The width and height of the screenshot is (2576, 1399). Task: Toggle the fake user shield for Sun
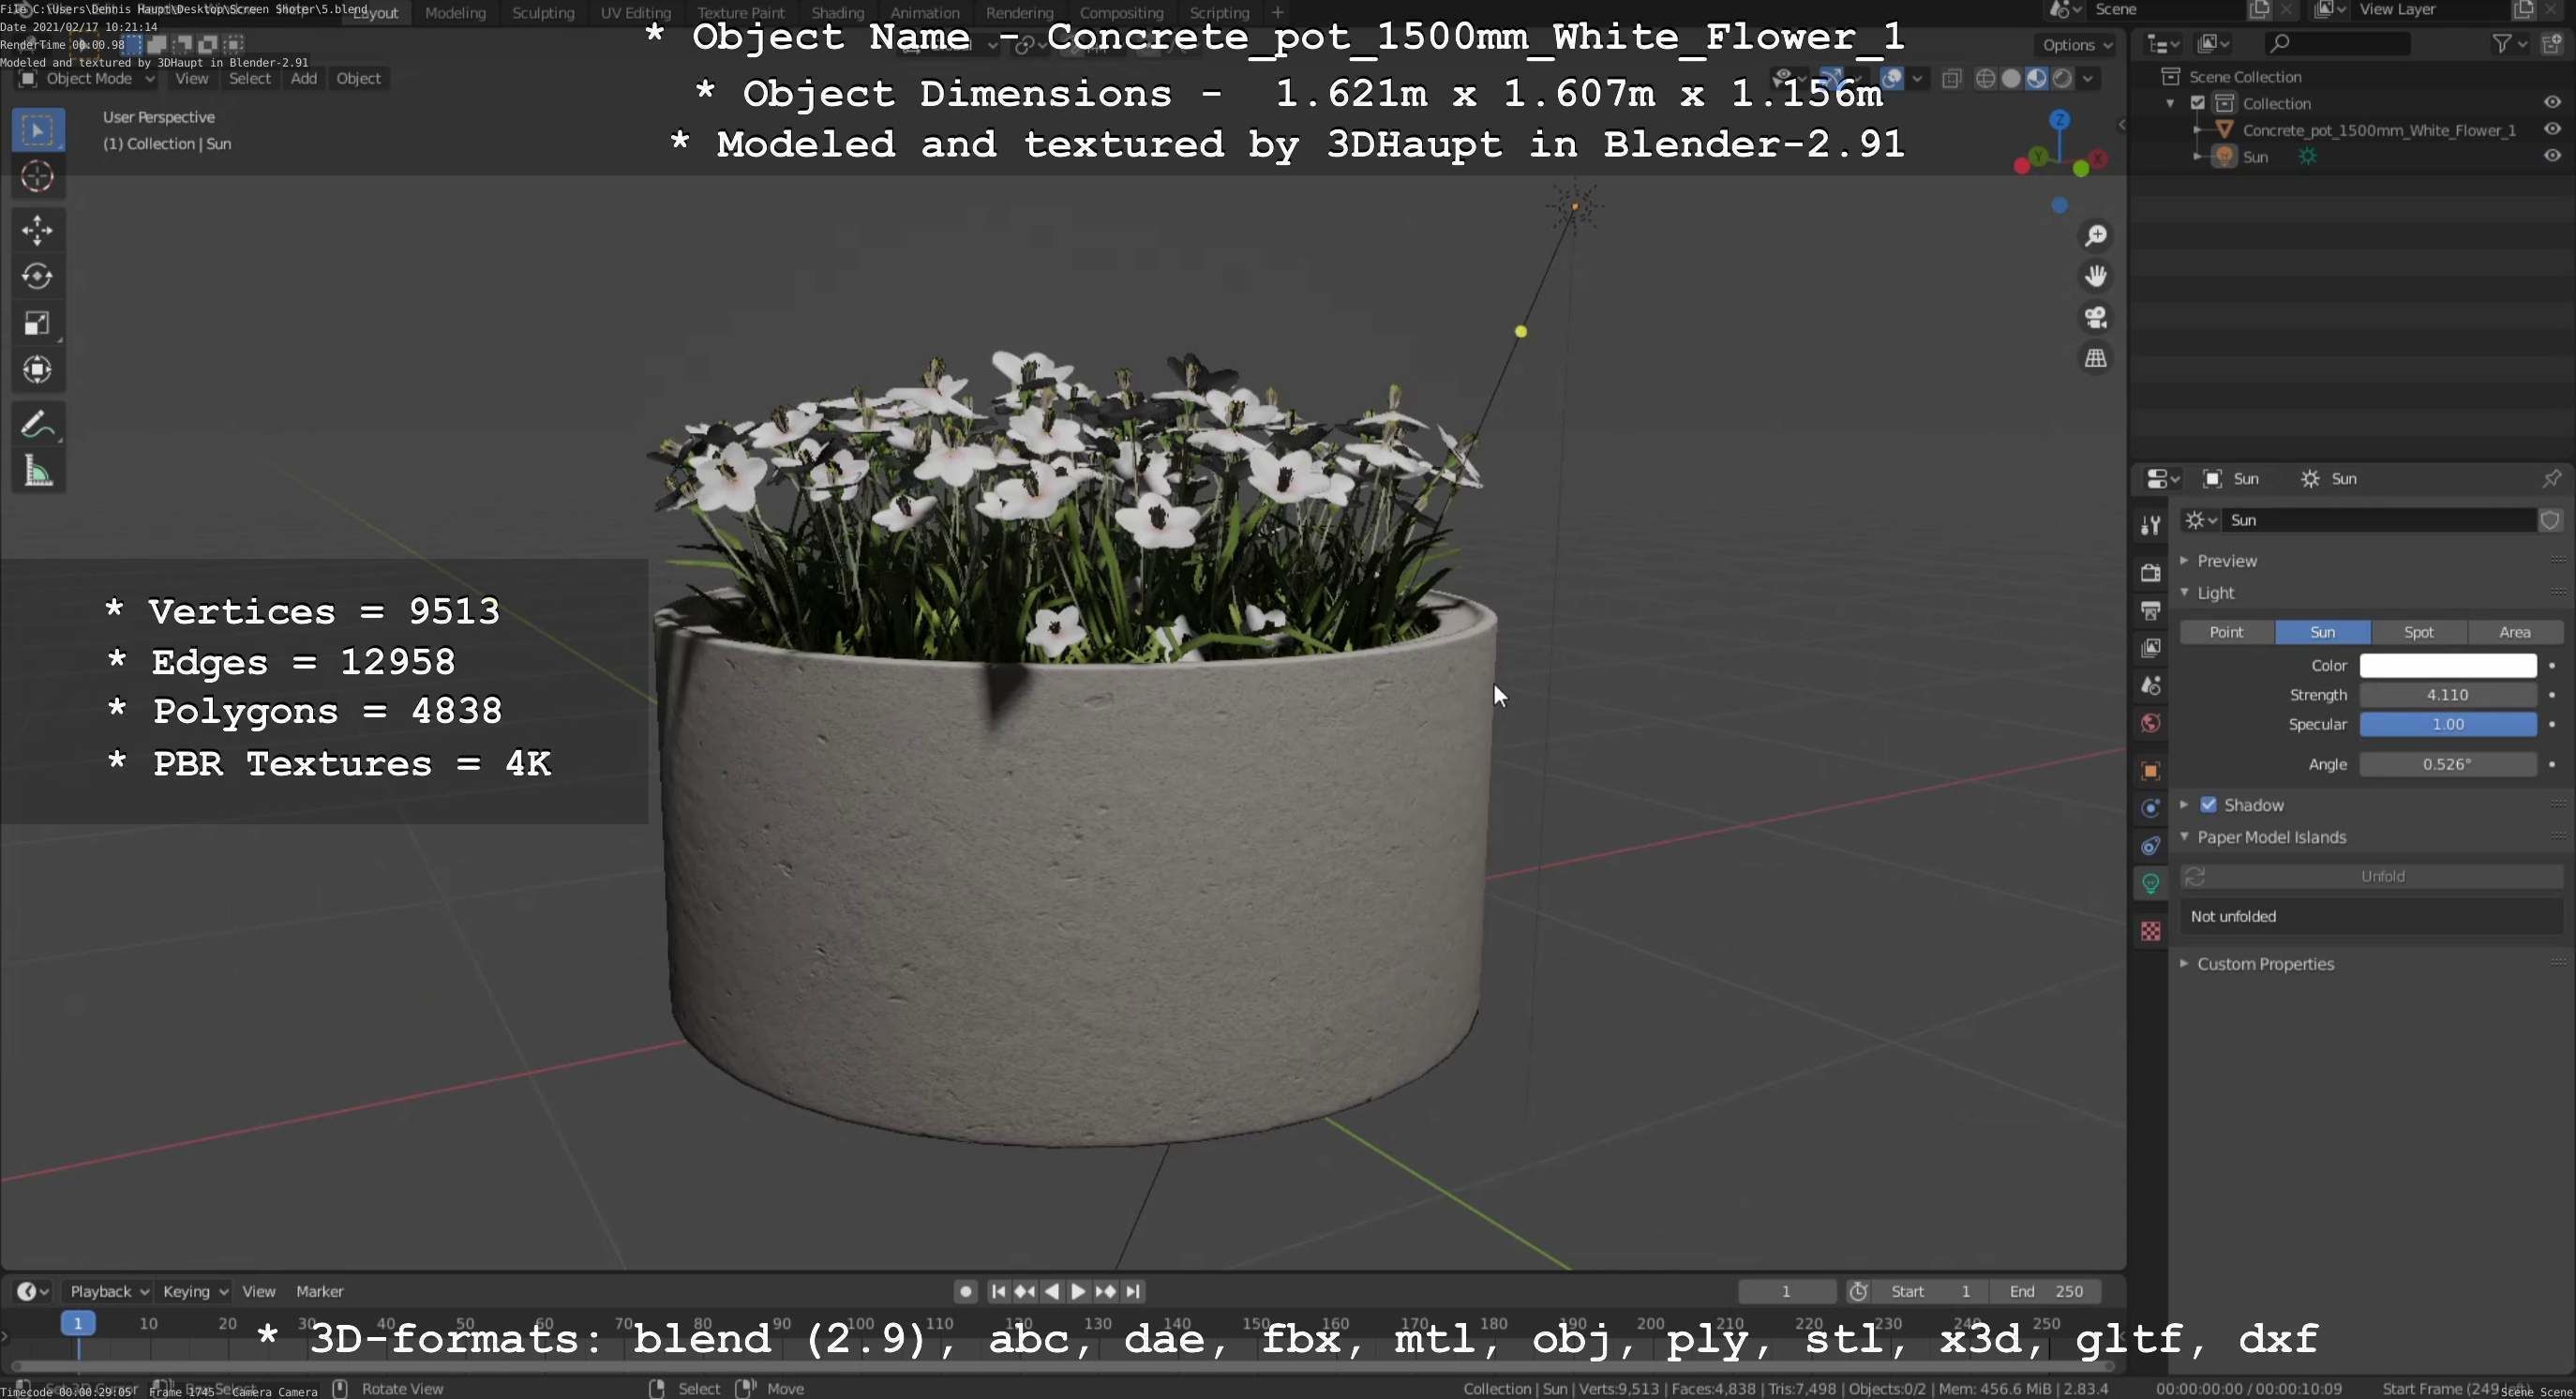[2549, 520]
